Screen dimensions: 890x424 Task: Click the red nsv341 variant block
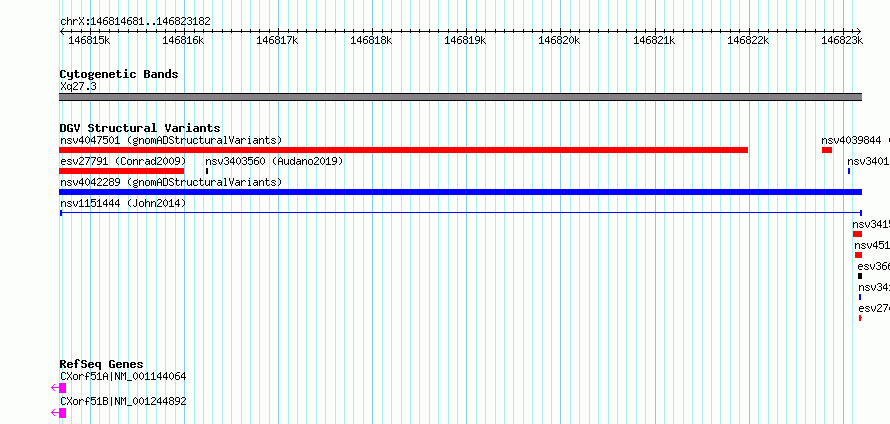(x=857, y=234)
